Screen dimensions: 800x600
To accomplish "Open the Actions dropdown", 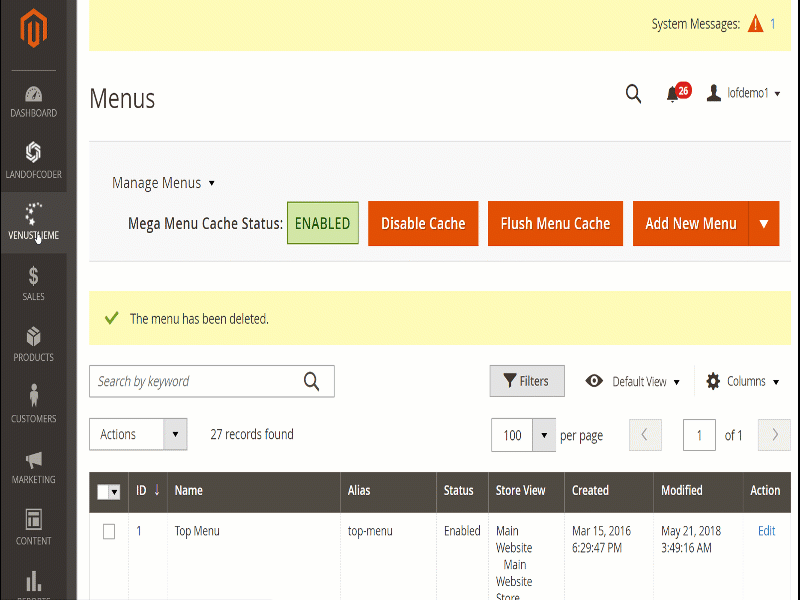I will (x=138, y=434).
